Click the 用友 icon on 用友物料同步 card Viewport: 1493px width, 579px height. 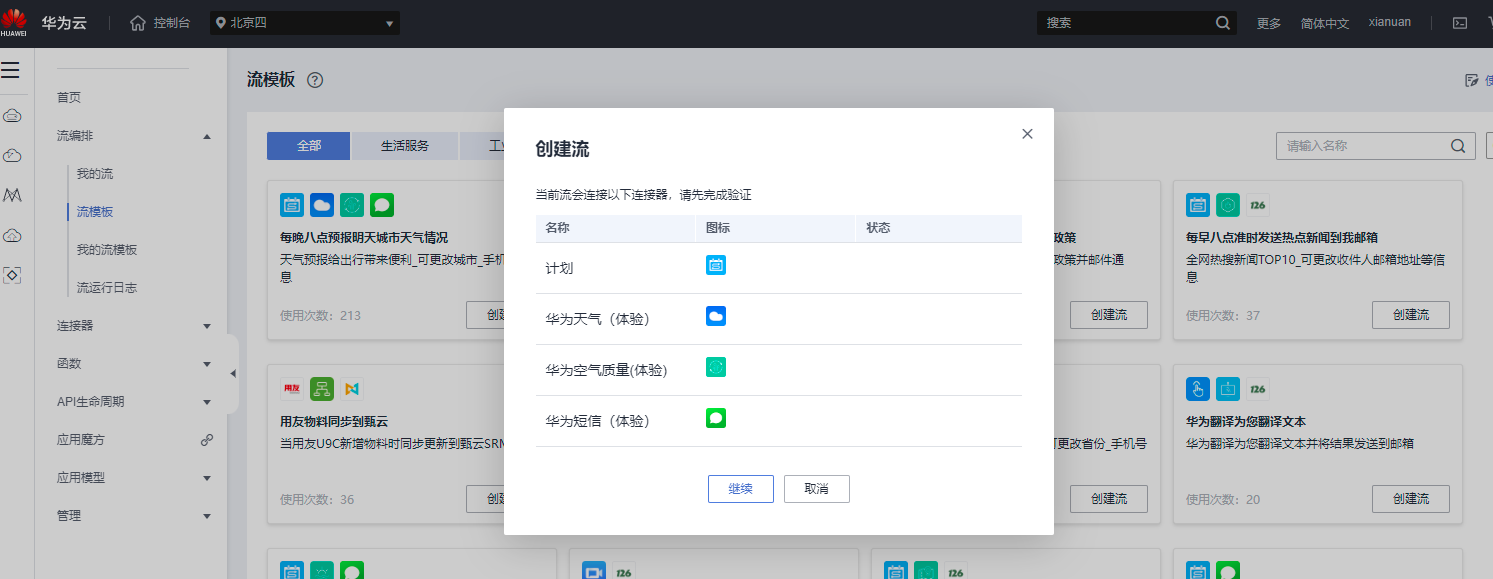pyautogui.click(x=292, y=387)
